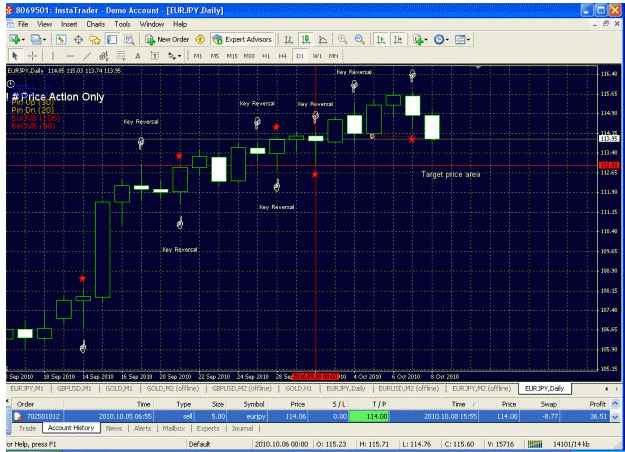Open the Help menu
625x452 pixels.
(x=180, y=24)
